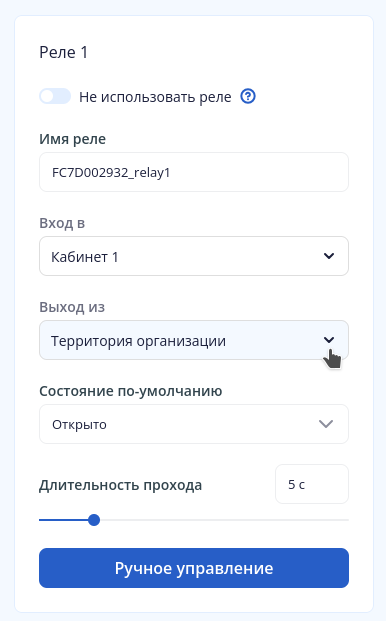The width and height of the screenshot is (386, 627).
Task: Click the 'Имя реле' field label
Action: (x=72, y=139)
